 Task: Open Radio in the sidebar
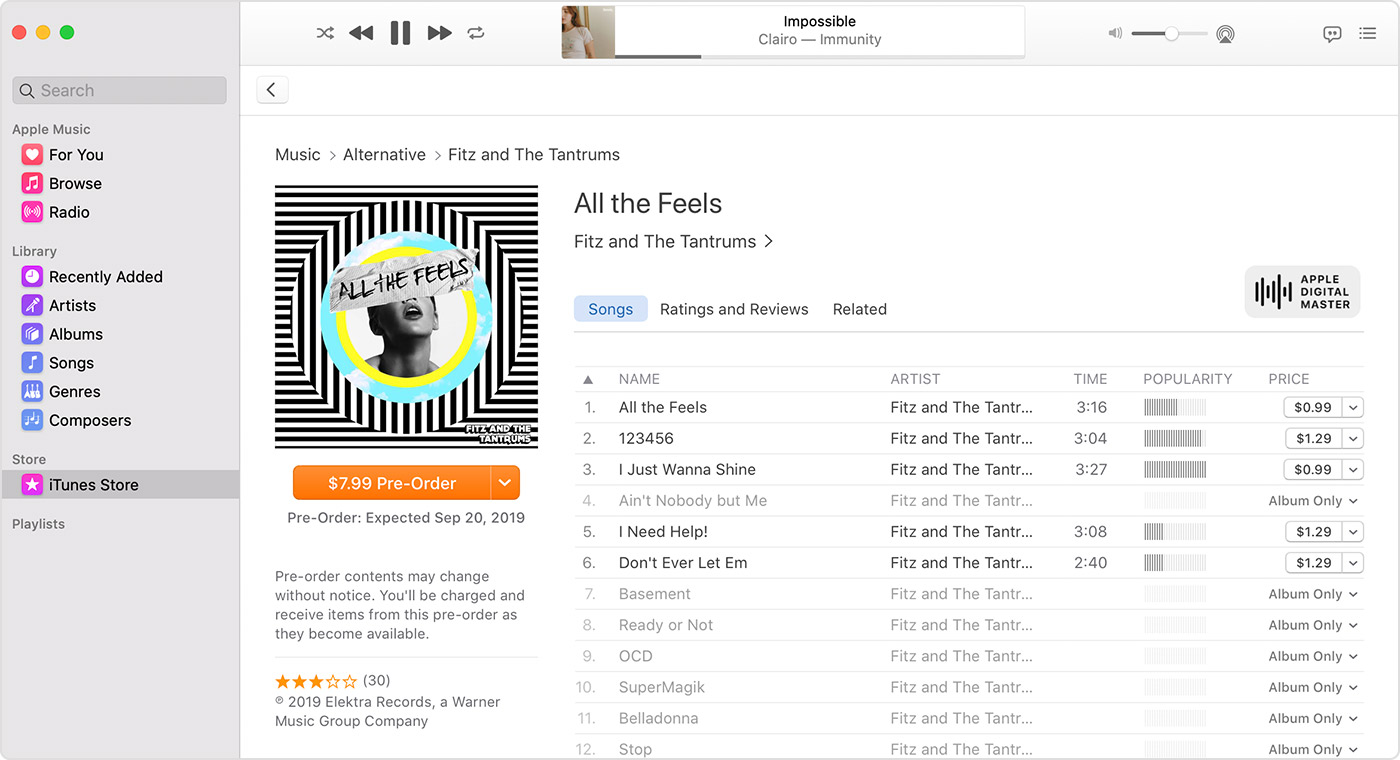pyautogui.click(x=69, y=212)
